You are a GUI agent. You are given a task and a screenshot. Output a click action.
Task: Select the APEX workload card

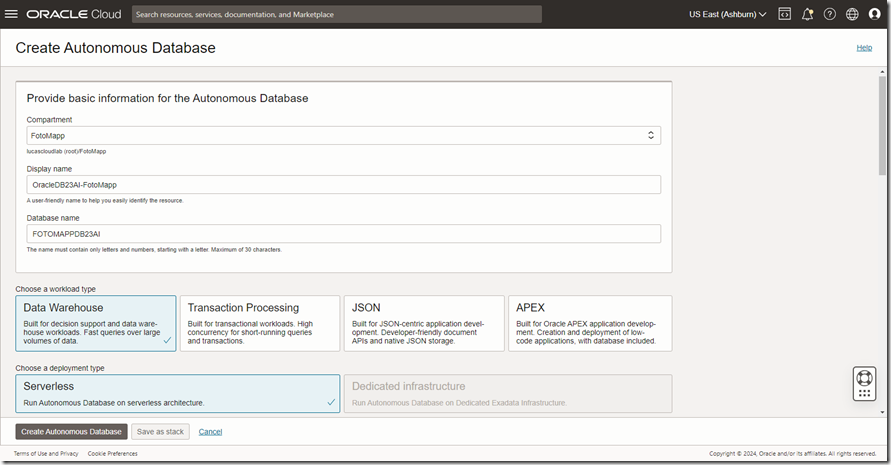pos(589,323)
